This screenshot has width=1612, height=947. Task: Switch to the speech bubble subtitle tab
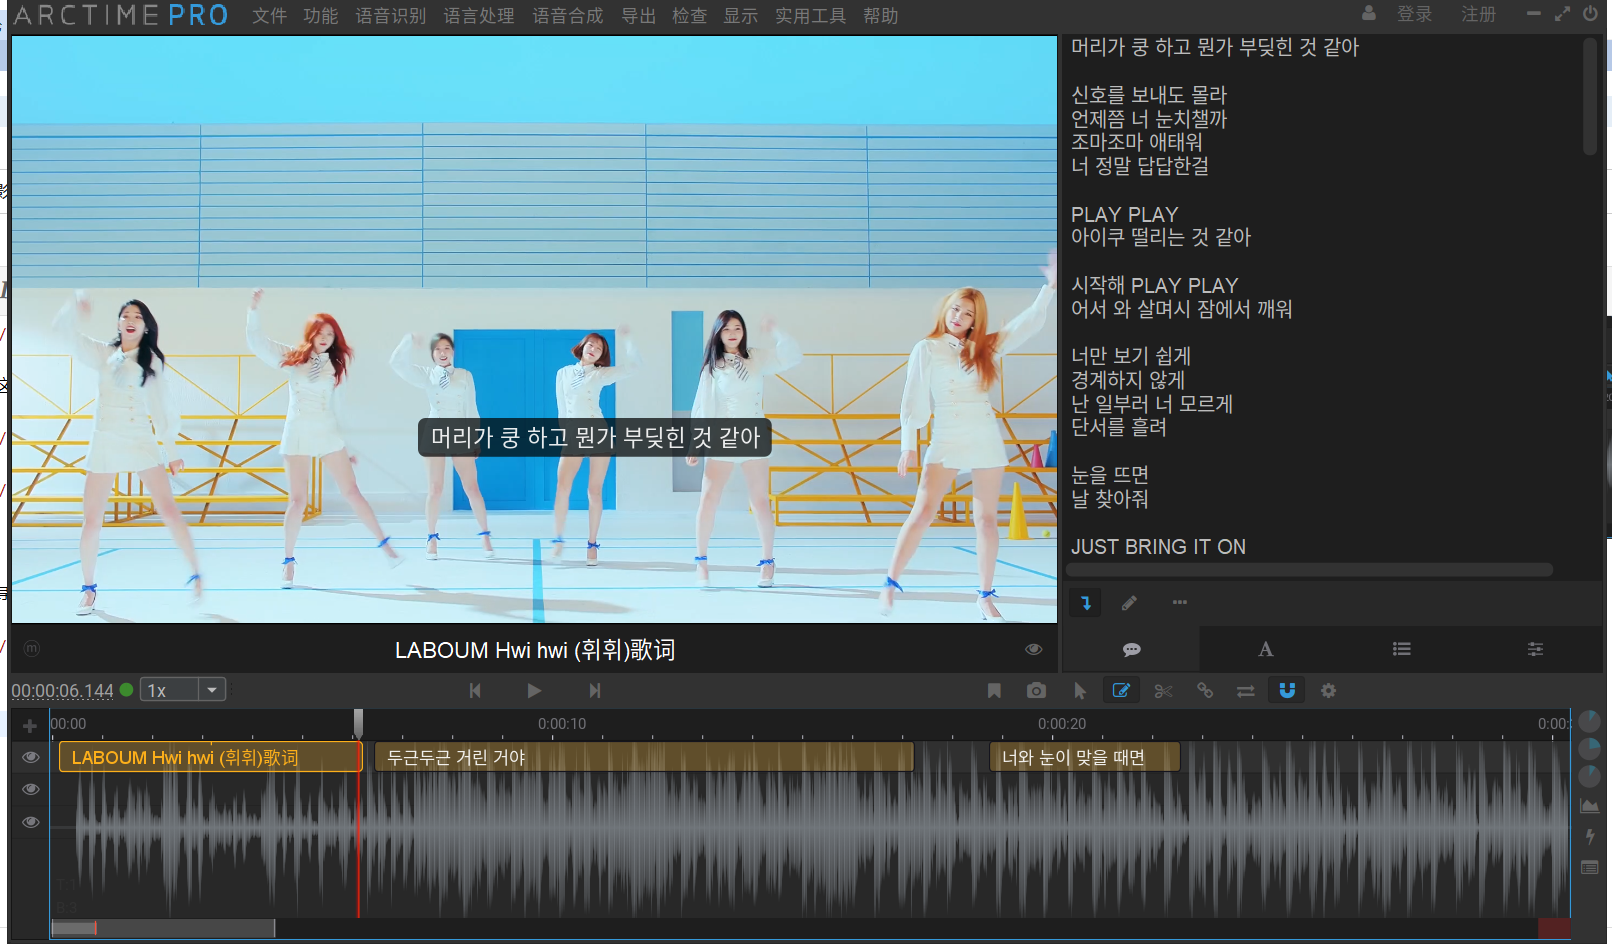tap(1131, 650)
